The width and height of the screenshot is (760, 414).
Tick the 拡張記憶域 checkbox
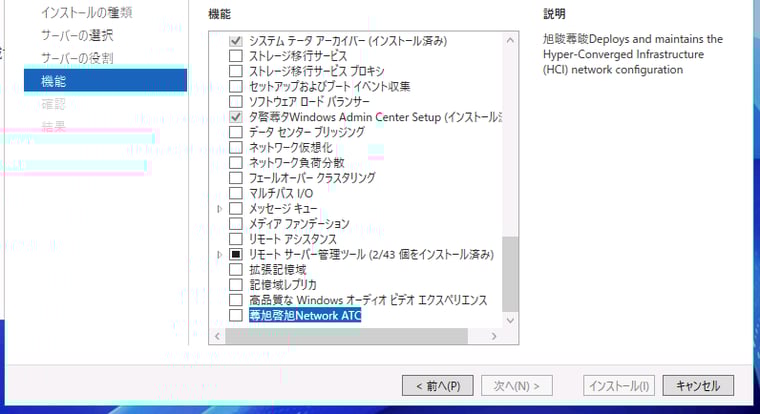pos(236,270)
